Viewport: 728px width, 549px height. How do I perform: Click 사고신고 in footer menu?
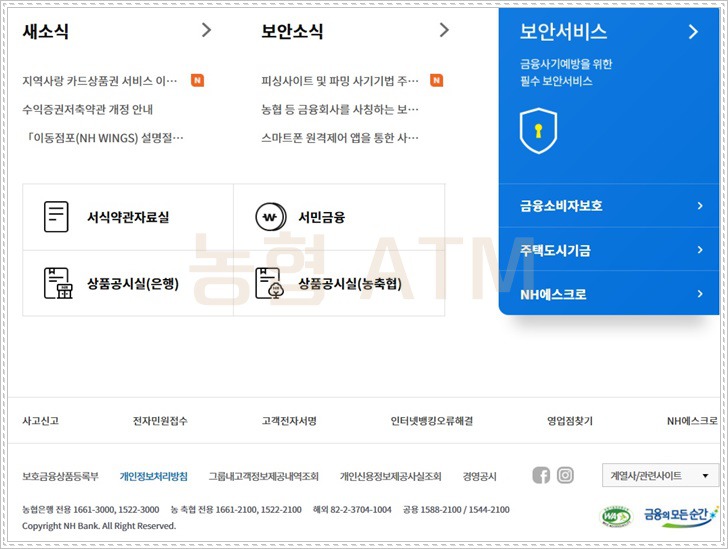tap(41, 421)
